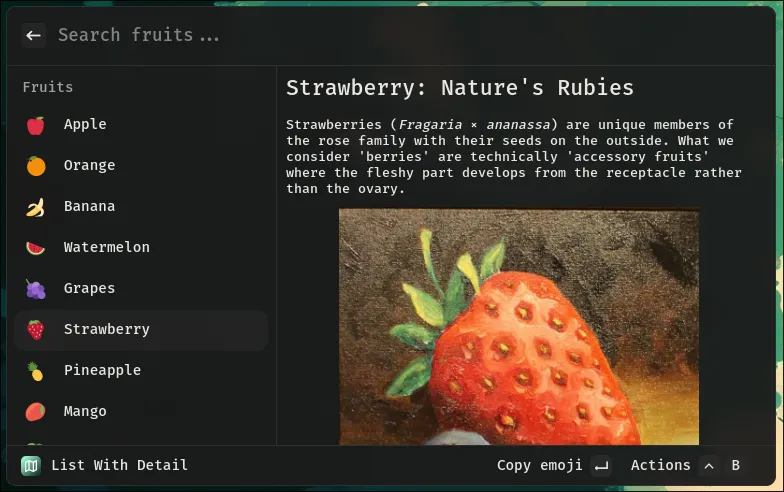Open the Actions menu
The width and height of the screenshot is (784, 492).
tap(660, 465)
